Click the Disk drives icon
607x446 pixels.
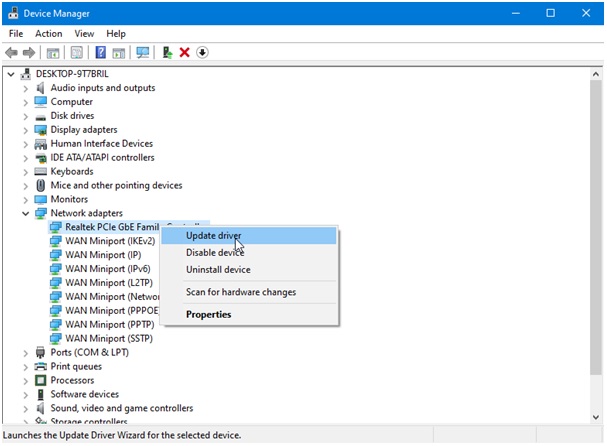40,117
